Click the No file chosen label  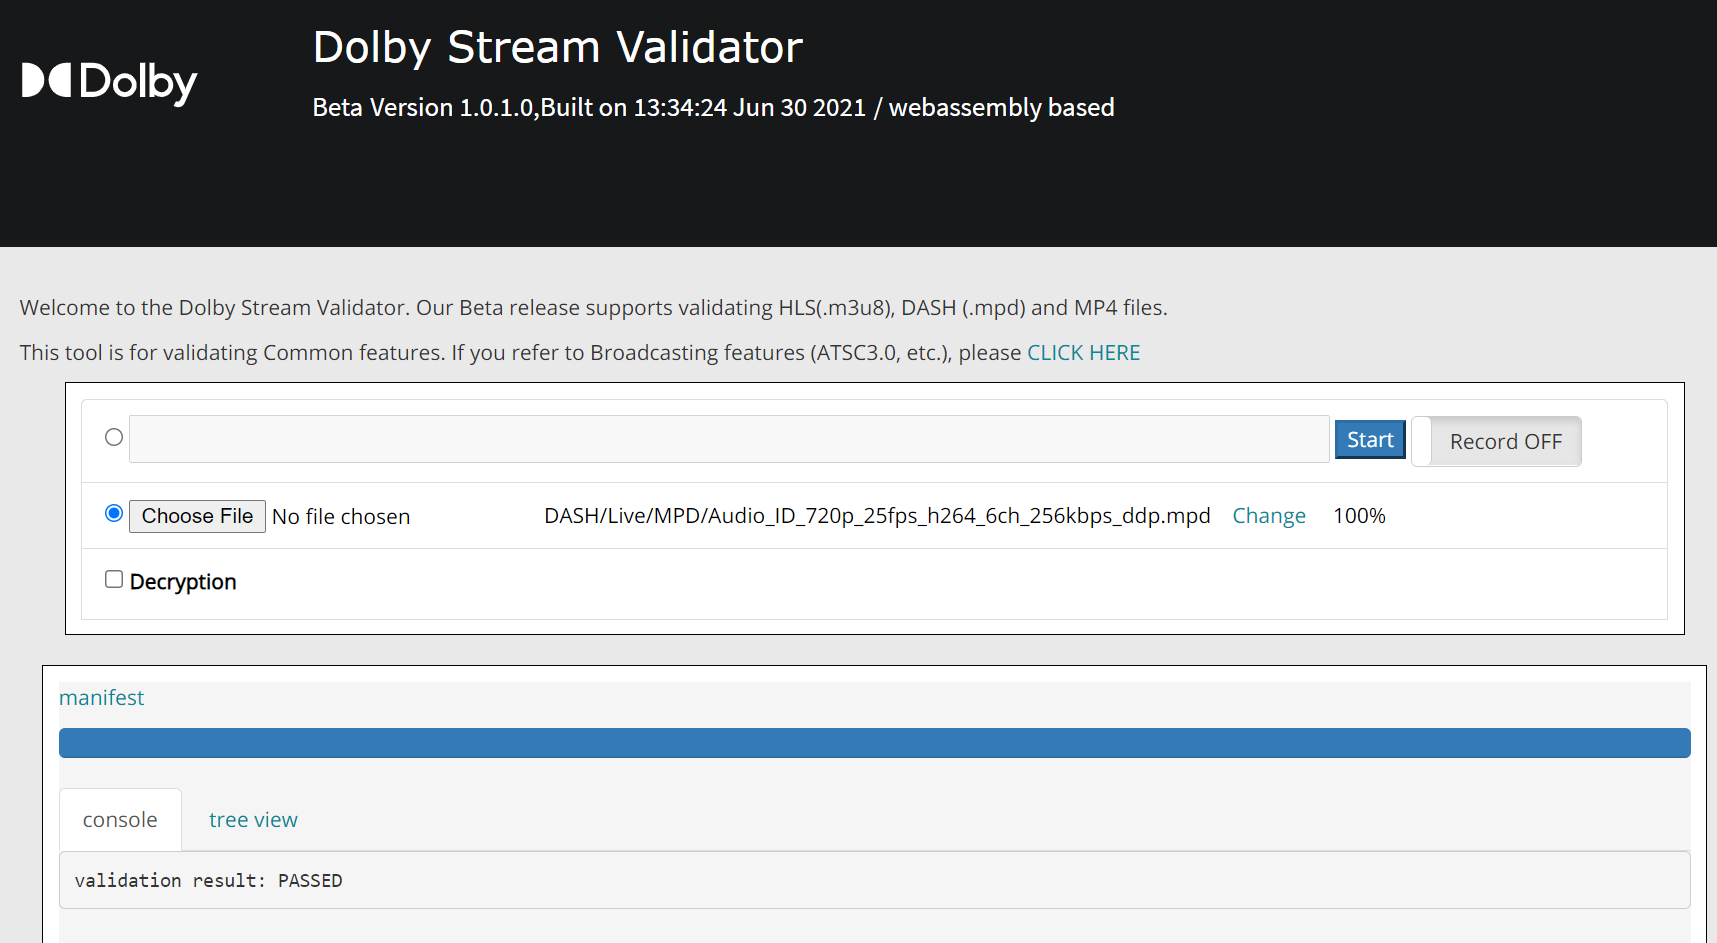tap(340, 516)
